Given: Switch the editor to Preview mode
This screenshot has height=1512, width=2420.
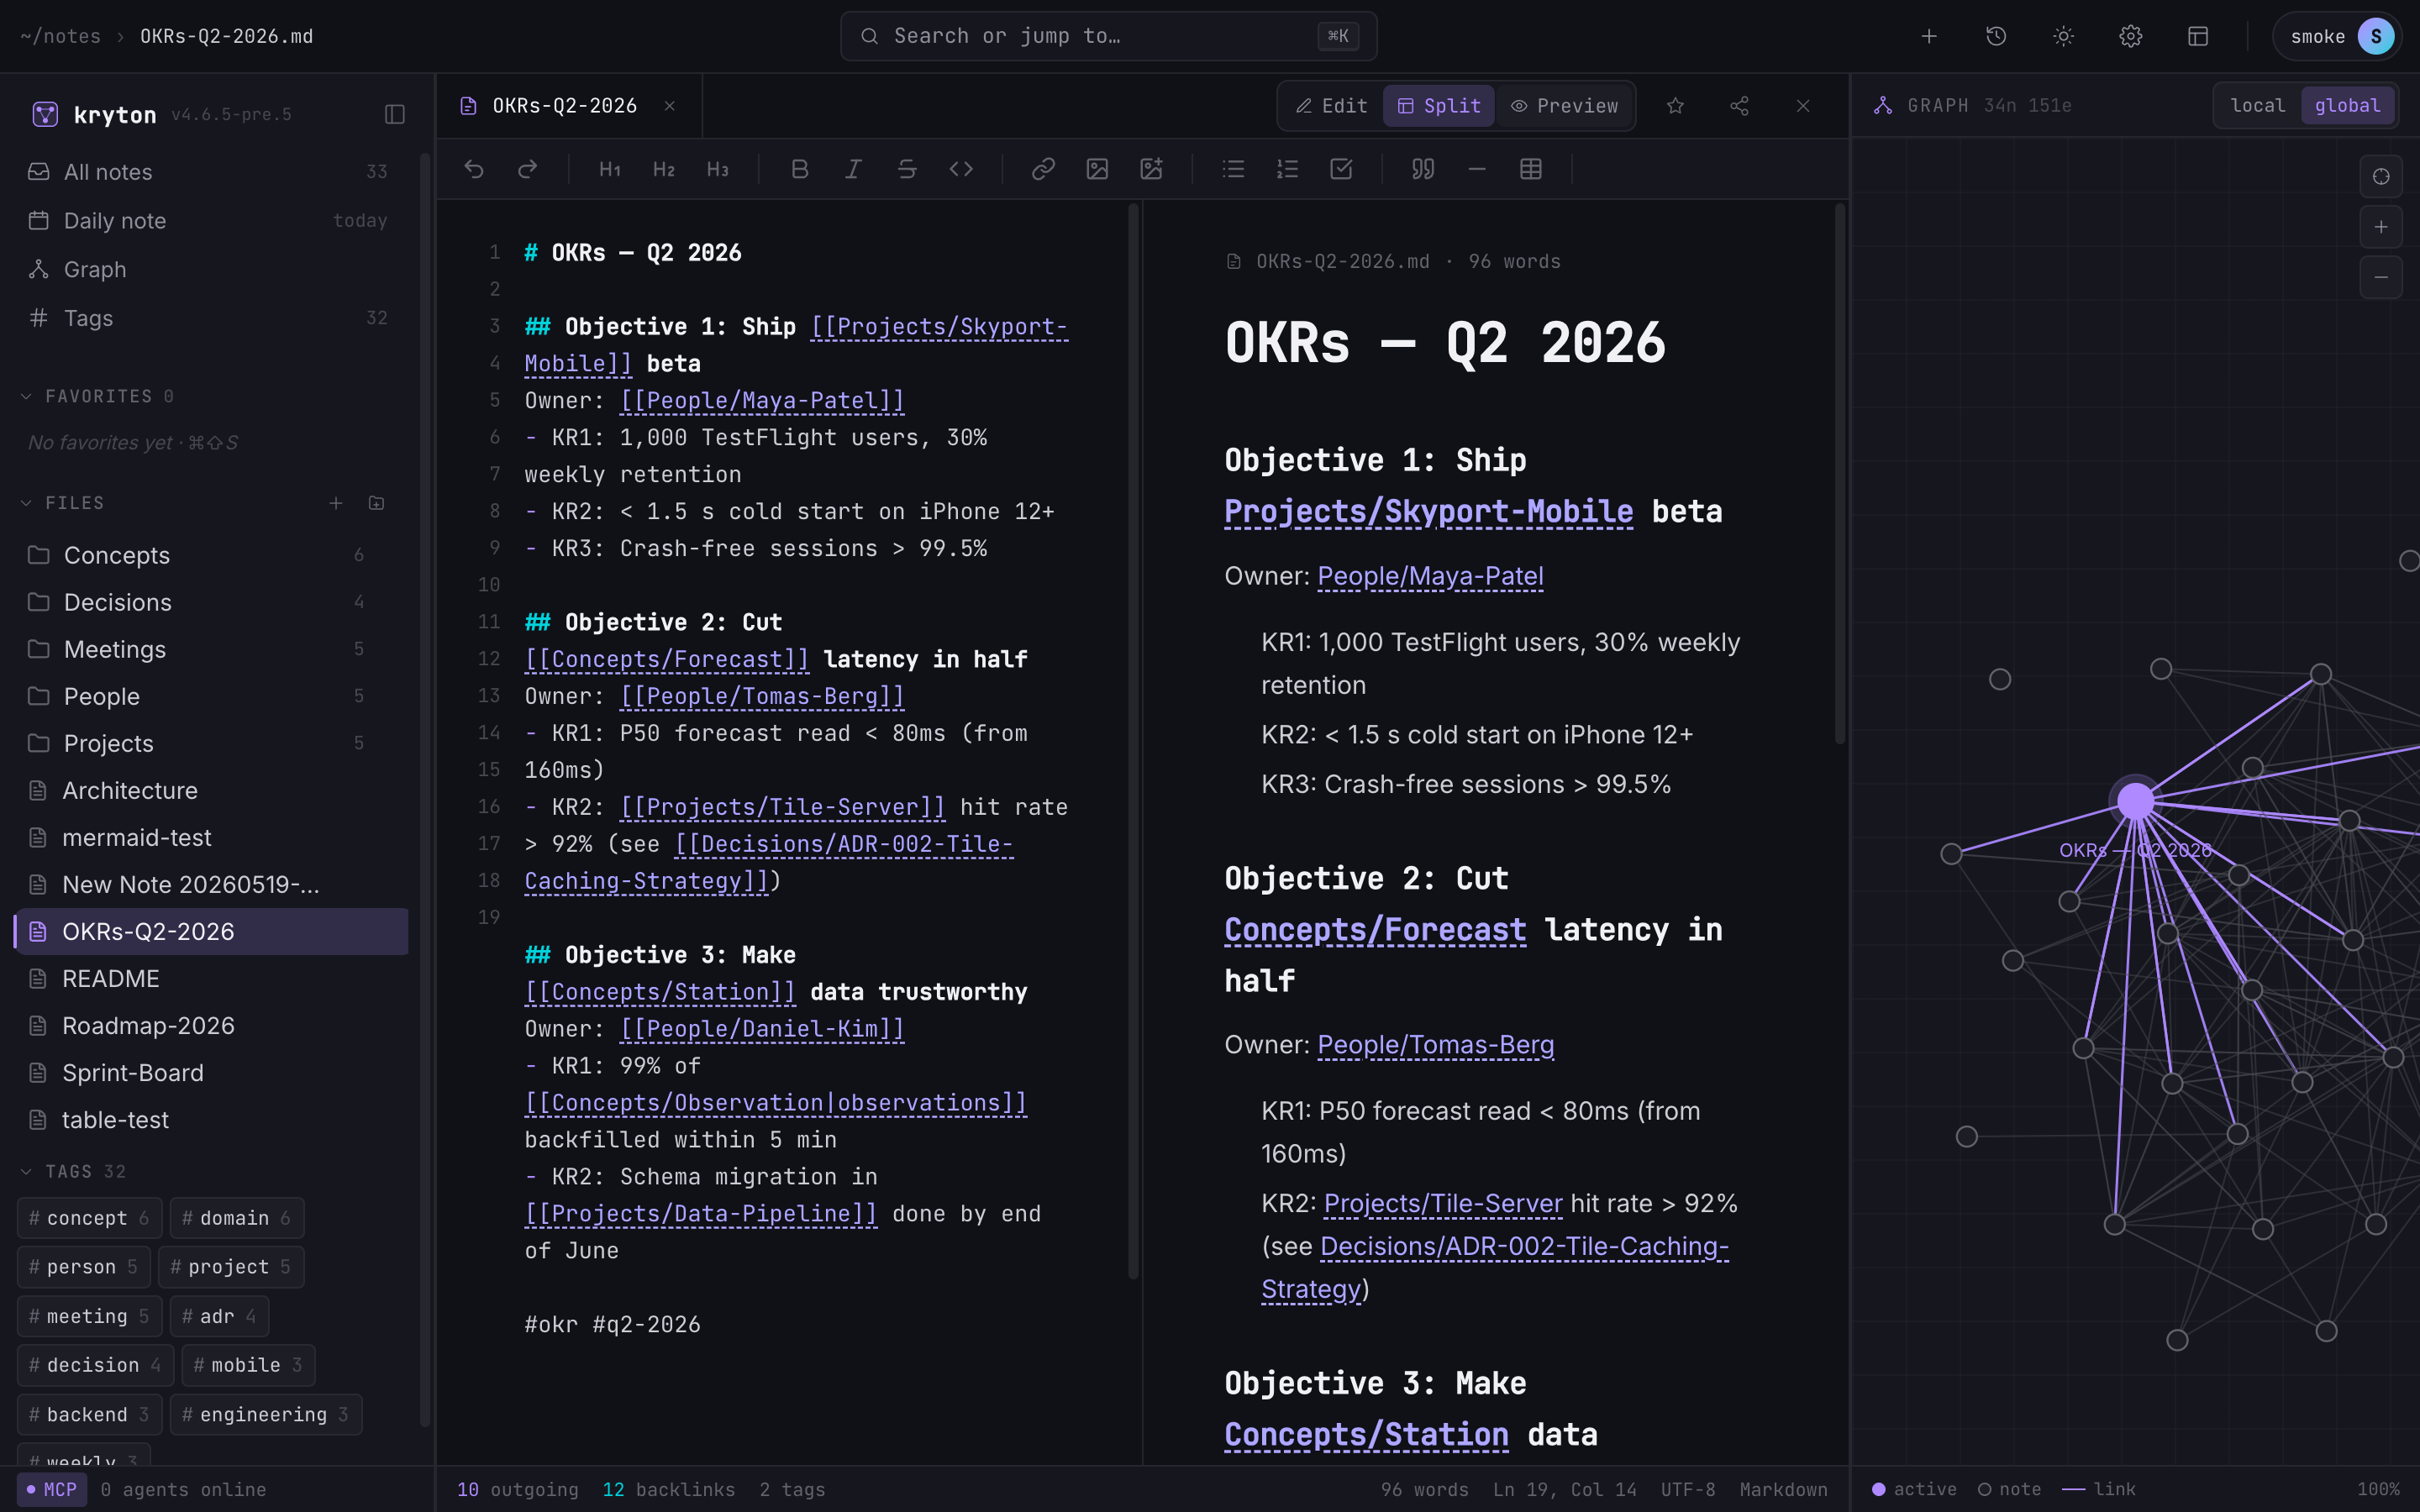Looking at the screenshot, I should [1564, 106].
